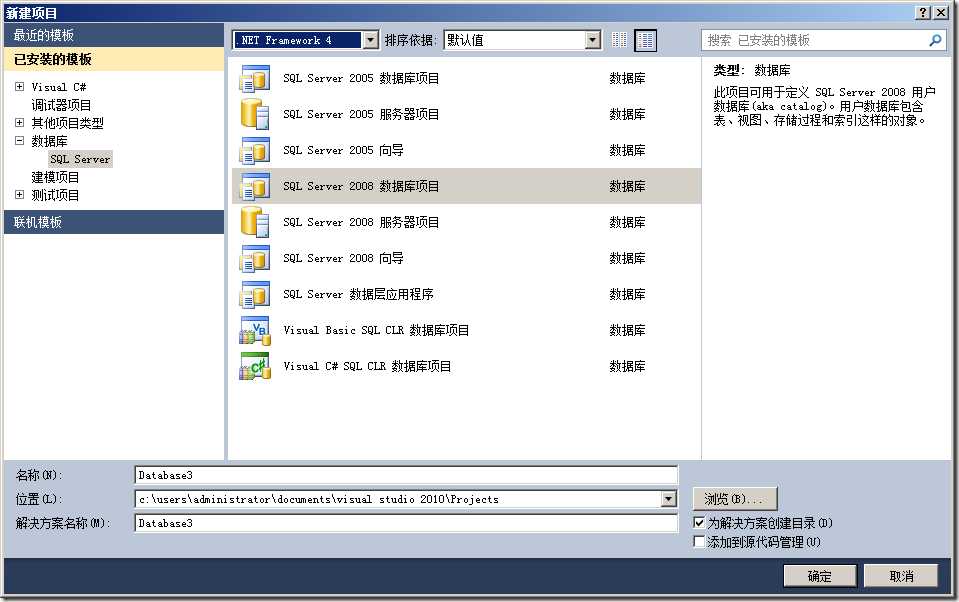Collapse the 数据库 tree node
The width and height of the screenshot is (959, 602).
coord(20,141)
